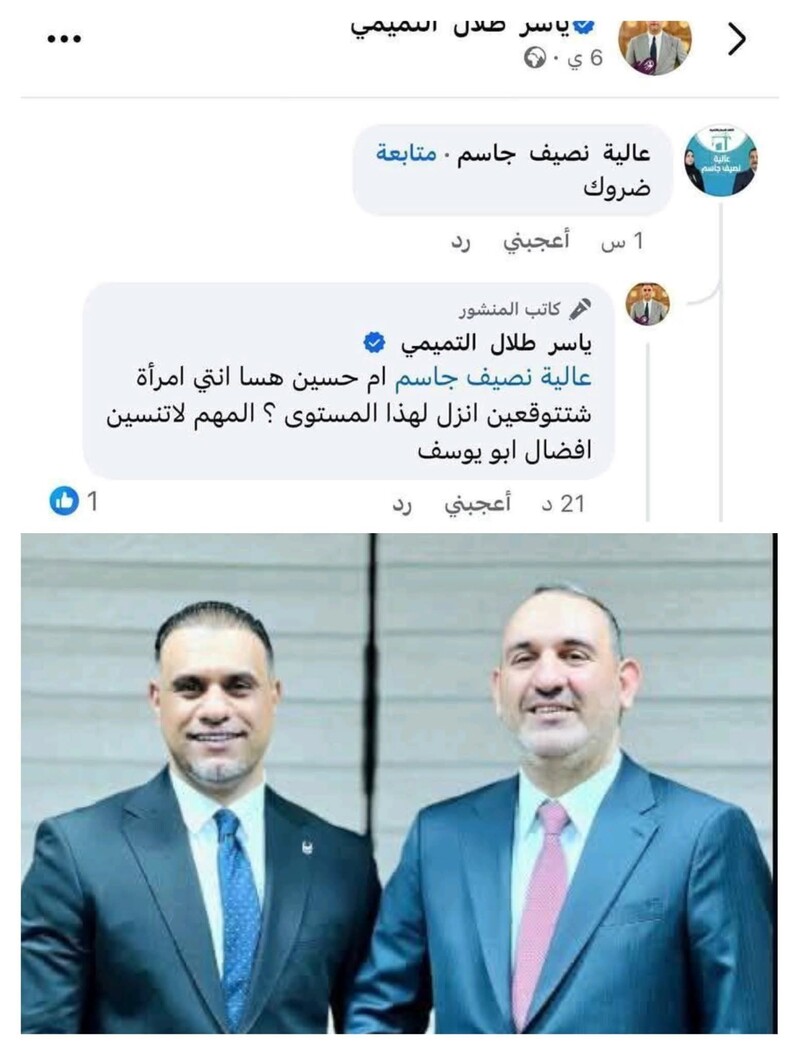Like the reply comment with أعجبني
The image size is (800, 1055).
pos(477,503)
